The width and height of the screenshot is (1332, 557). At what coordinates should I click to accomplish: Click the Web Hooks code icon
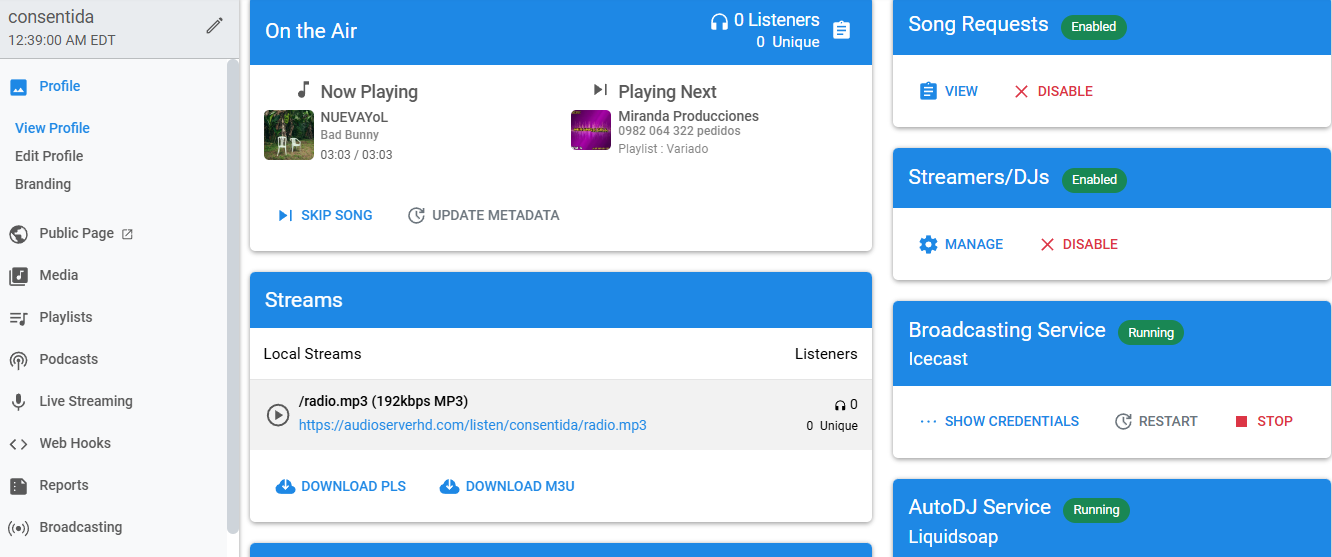tap(18, 444)
